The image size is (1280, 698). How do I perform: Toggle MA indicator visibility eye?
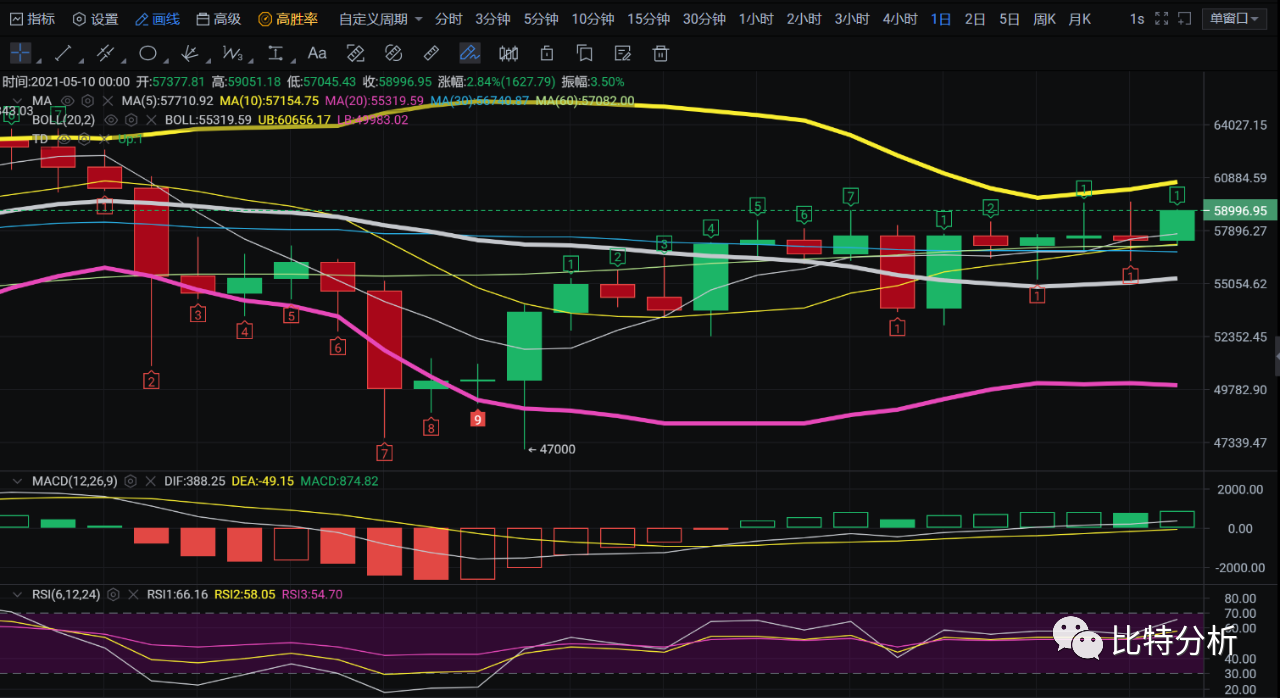67,101
